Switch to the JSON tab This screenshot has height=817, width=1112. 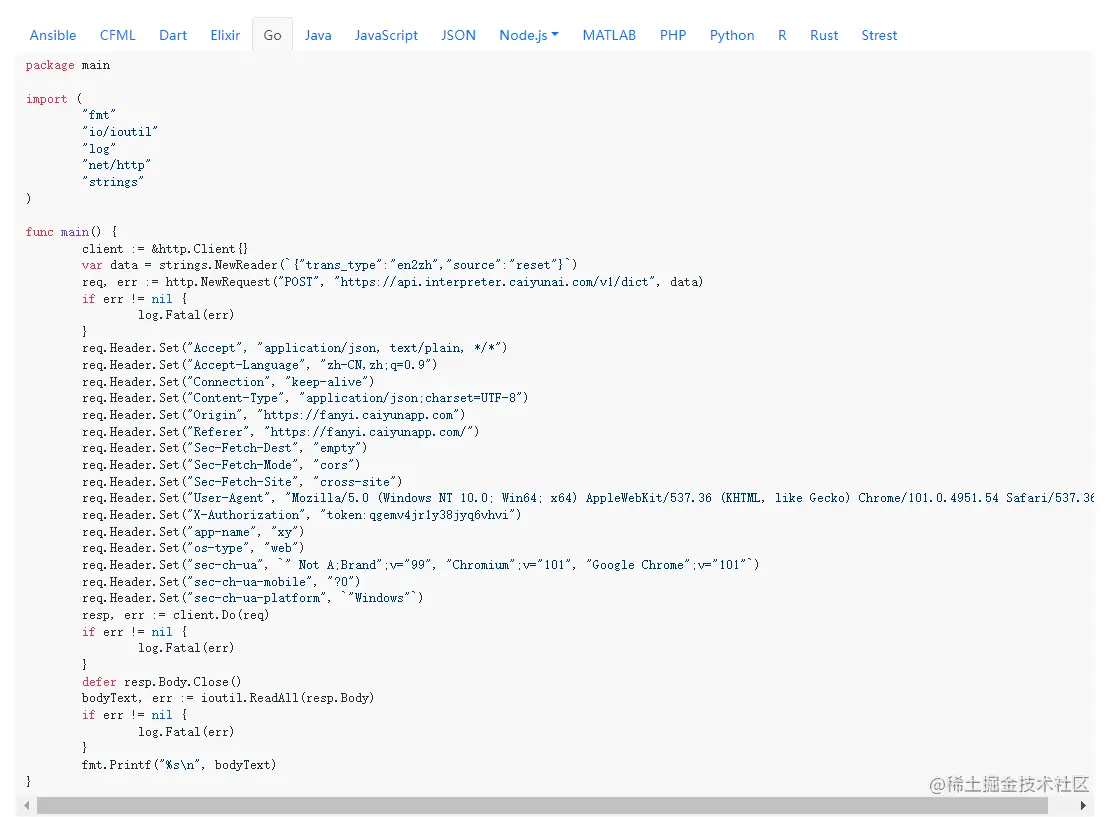[458, 35]
